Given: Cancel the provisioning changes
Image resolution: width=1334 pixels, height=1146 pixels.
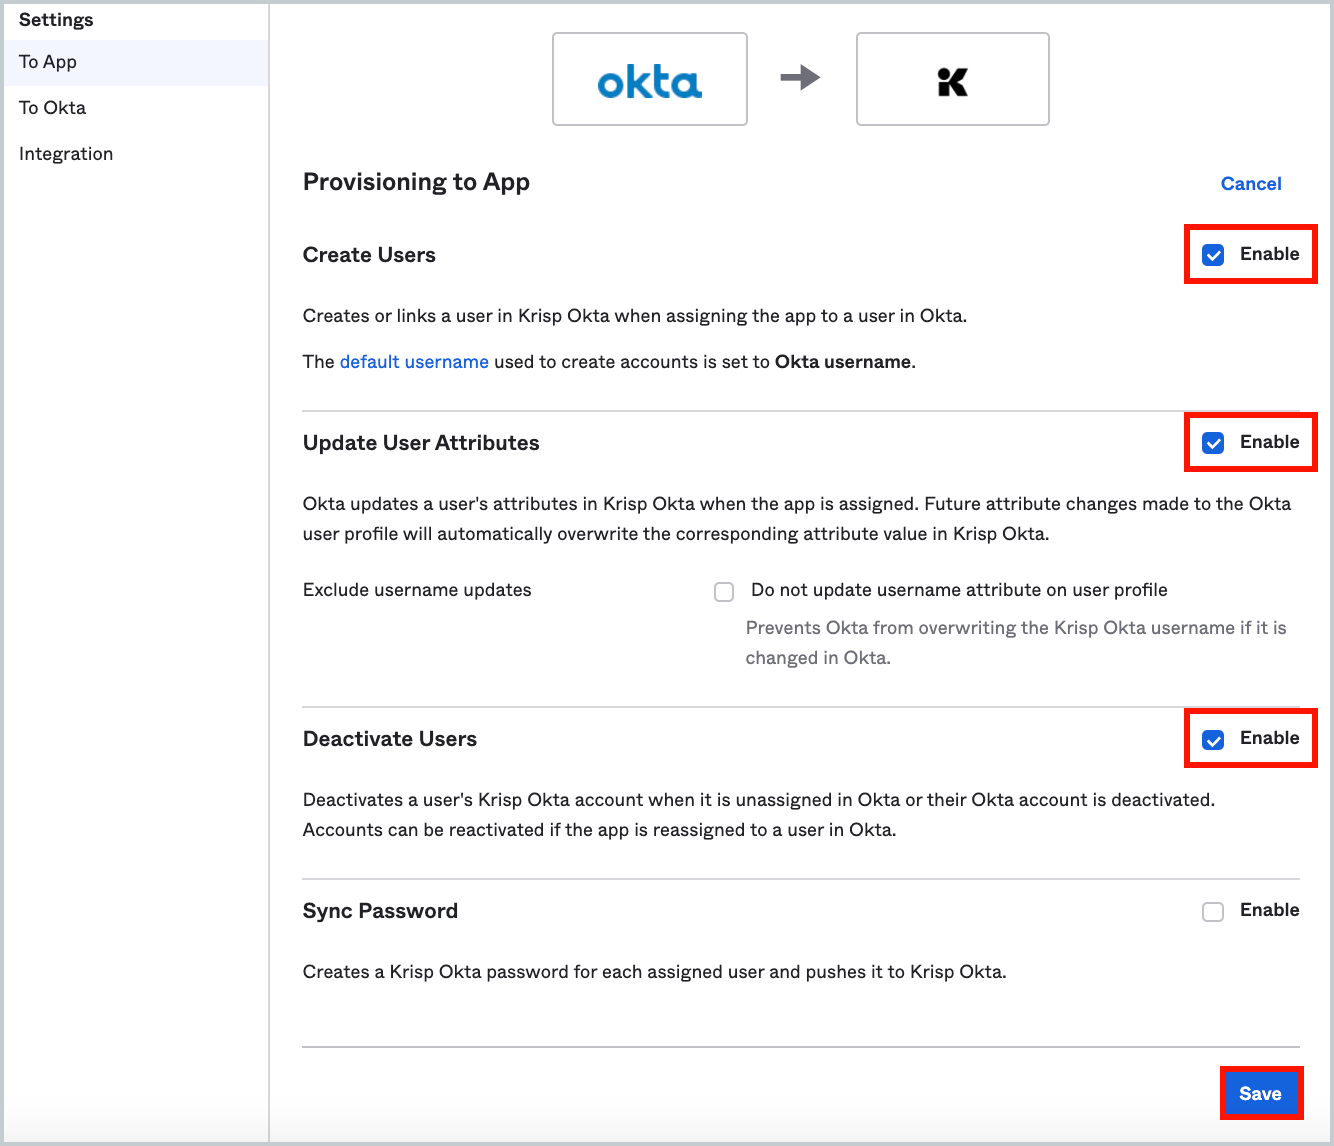Looking at the screenshot, I should (x=1250, y=183).
